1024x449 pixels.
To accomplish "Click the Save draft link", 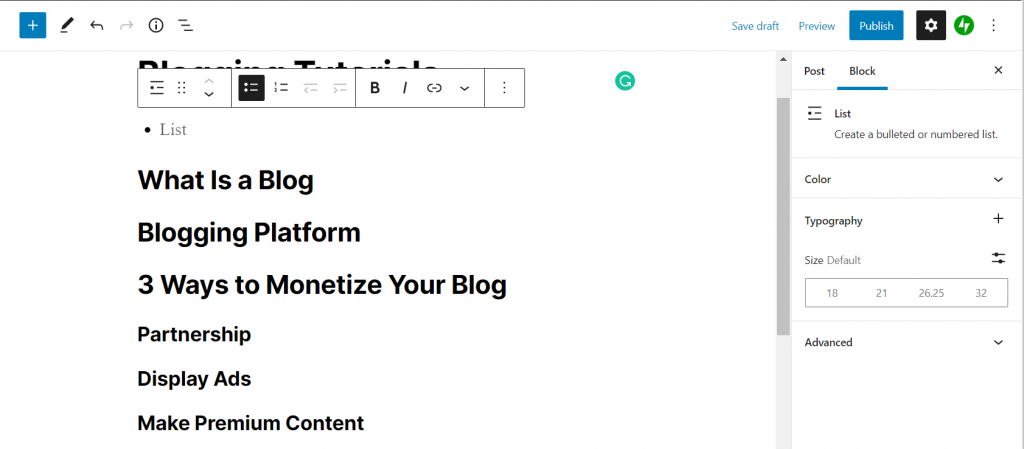I will pos(755,26).
